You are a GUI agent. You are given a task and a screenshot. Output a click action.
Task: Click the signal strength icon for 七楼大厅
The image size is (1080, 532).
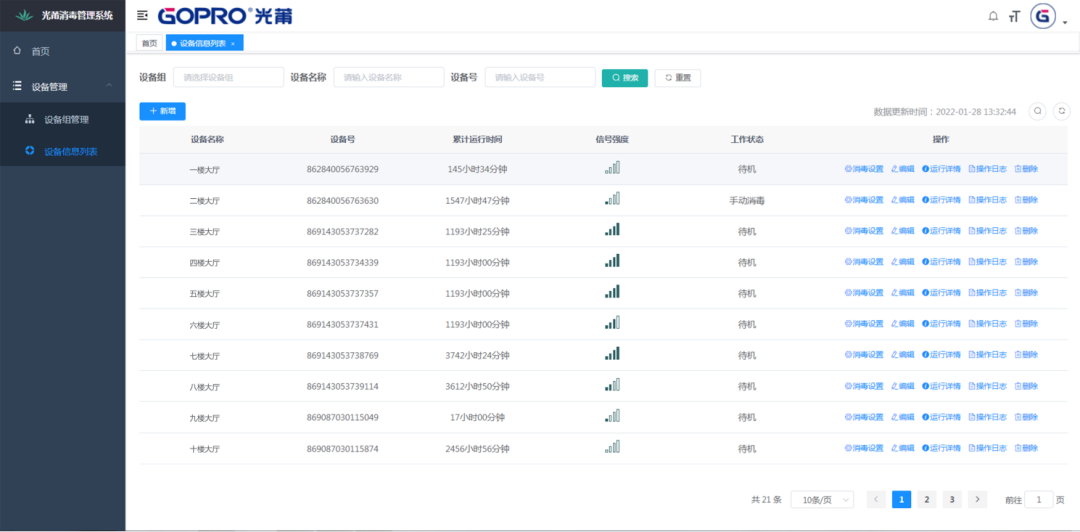[x=612, y=354]
